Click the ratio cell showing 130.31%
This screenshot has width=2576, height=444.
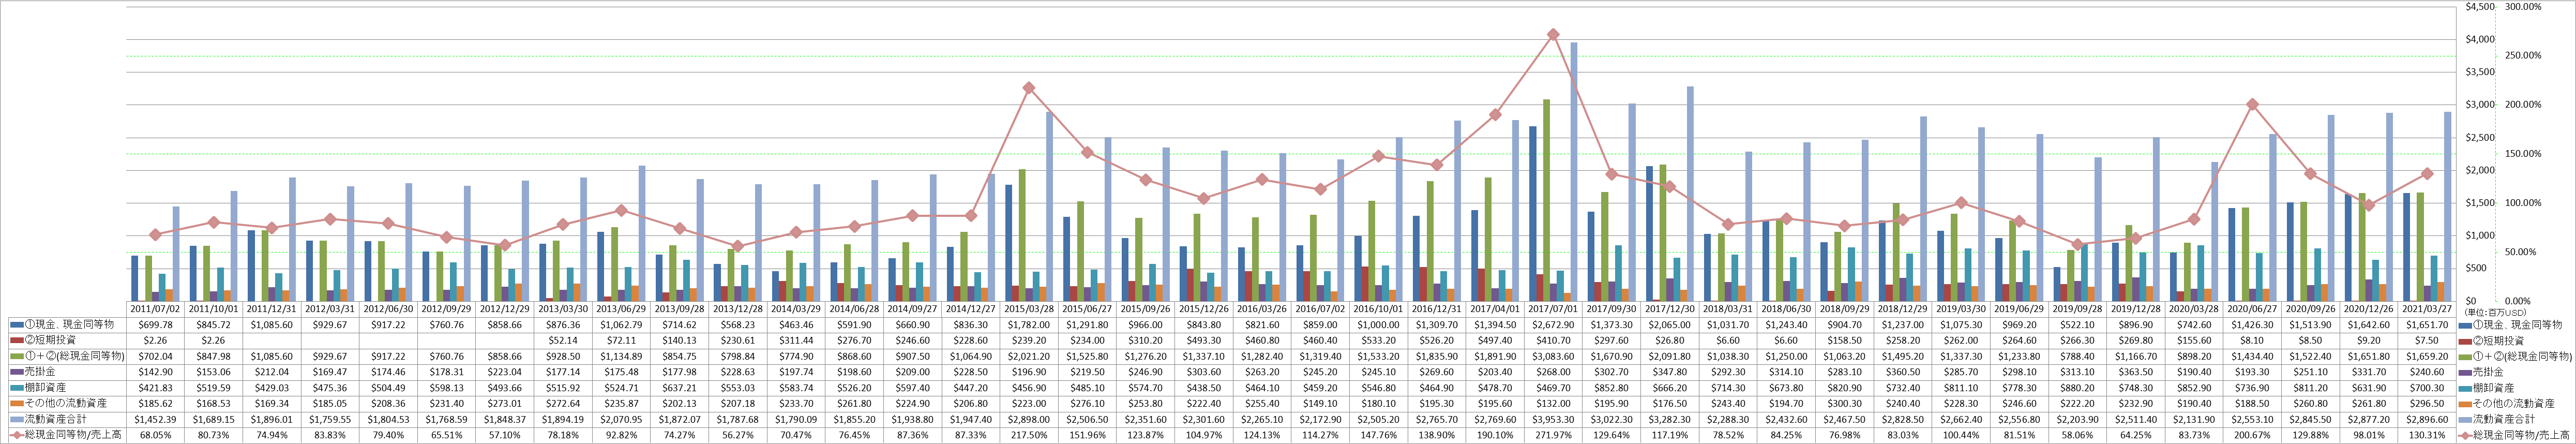2427,435
